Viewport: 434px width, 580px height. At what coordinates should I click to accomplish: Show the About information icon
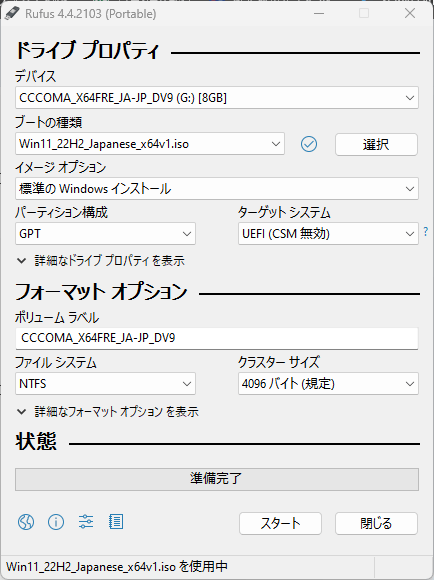click(56, 522)
